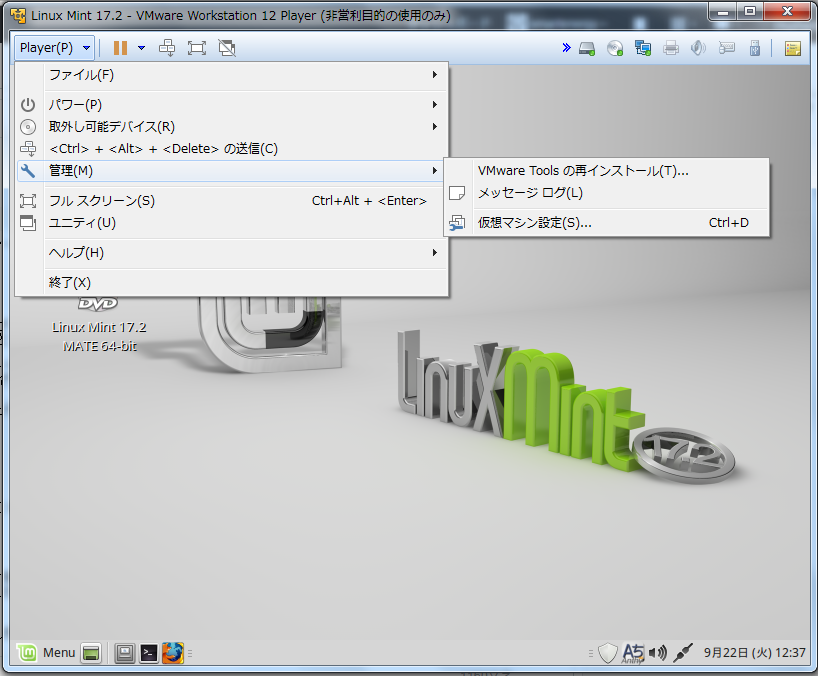The height and width of the screenshot is (676, 818).
Task: Launch Firefox from Mint panel
Action: (173, 653)
